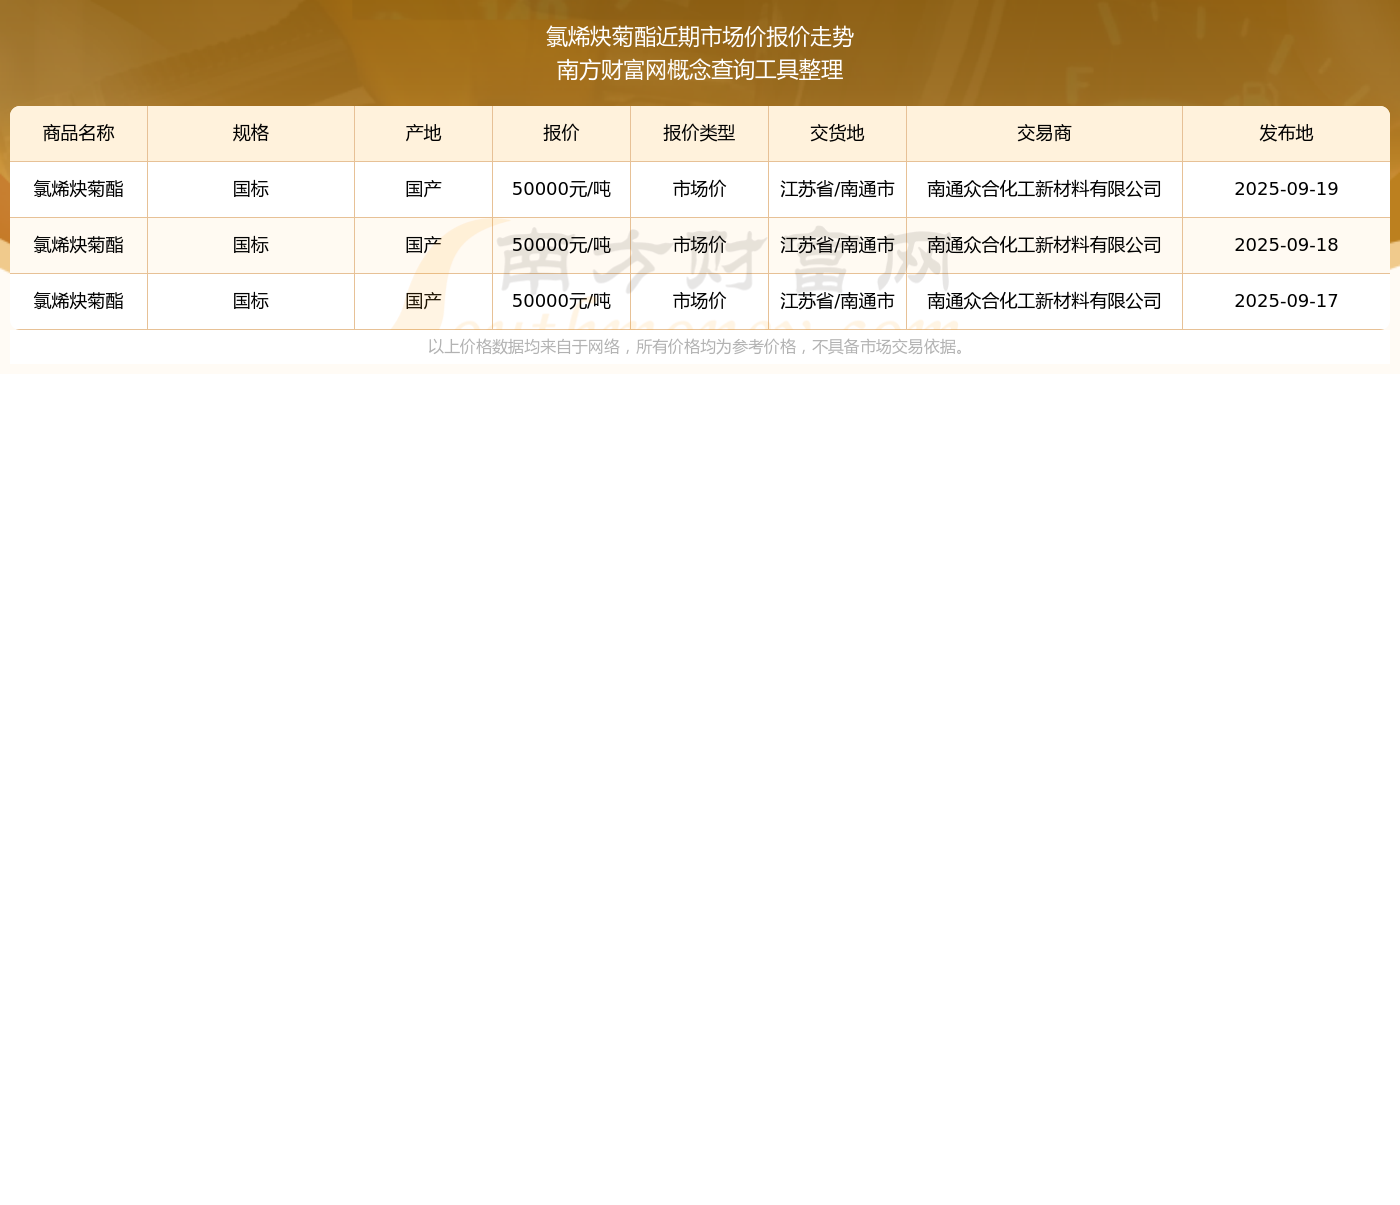This screenshot has width=1400, height=1205.
Task: Click the 交易商 column header
Action: tap(1044, 133)
